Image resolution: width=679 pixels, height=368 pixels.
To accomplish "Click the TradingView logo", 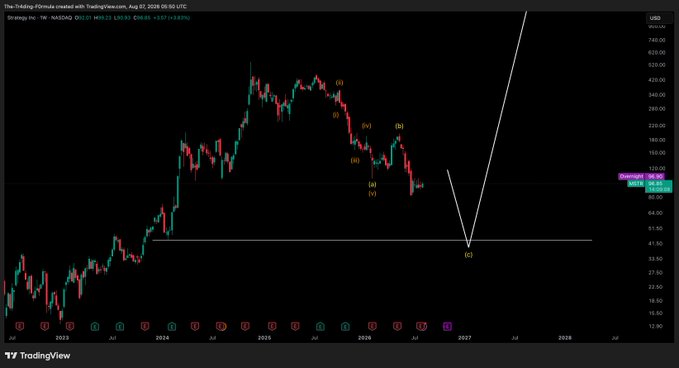I will pos(38,355).
